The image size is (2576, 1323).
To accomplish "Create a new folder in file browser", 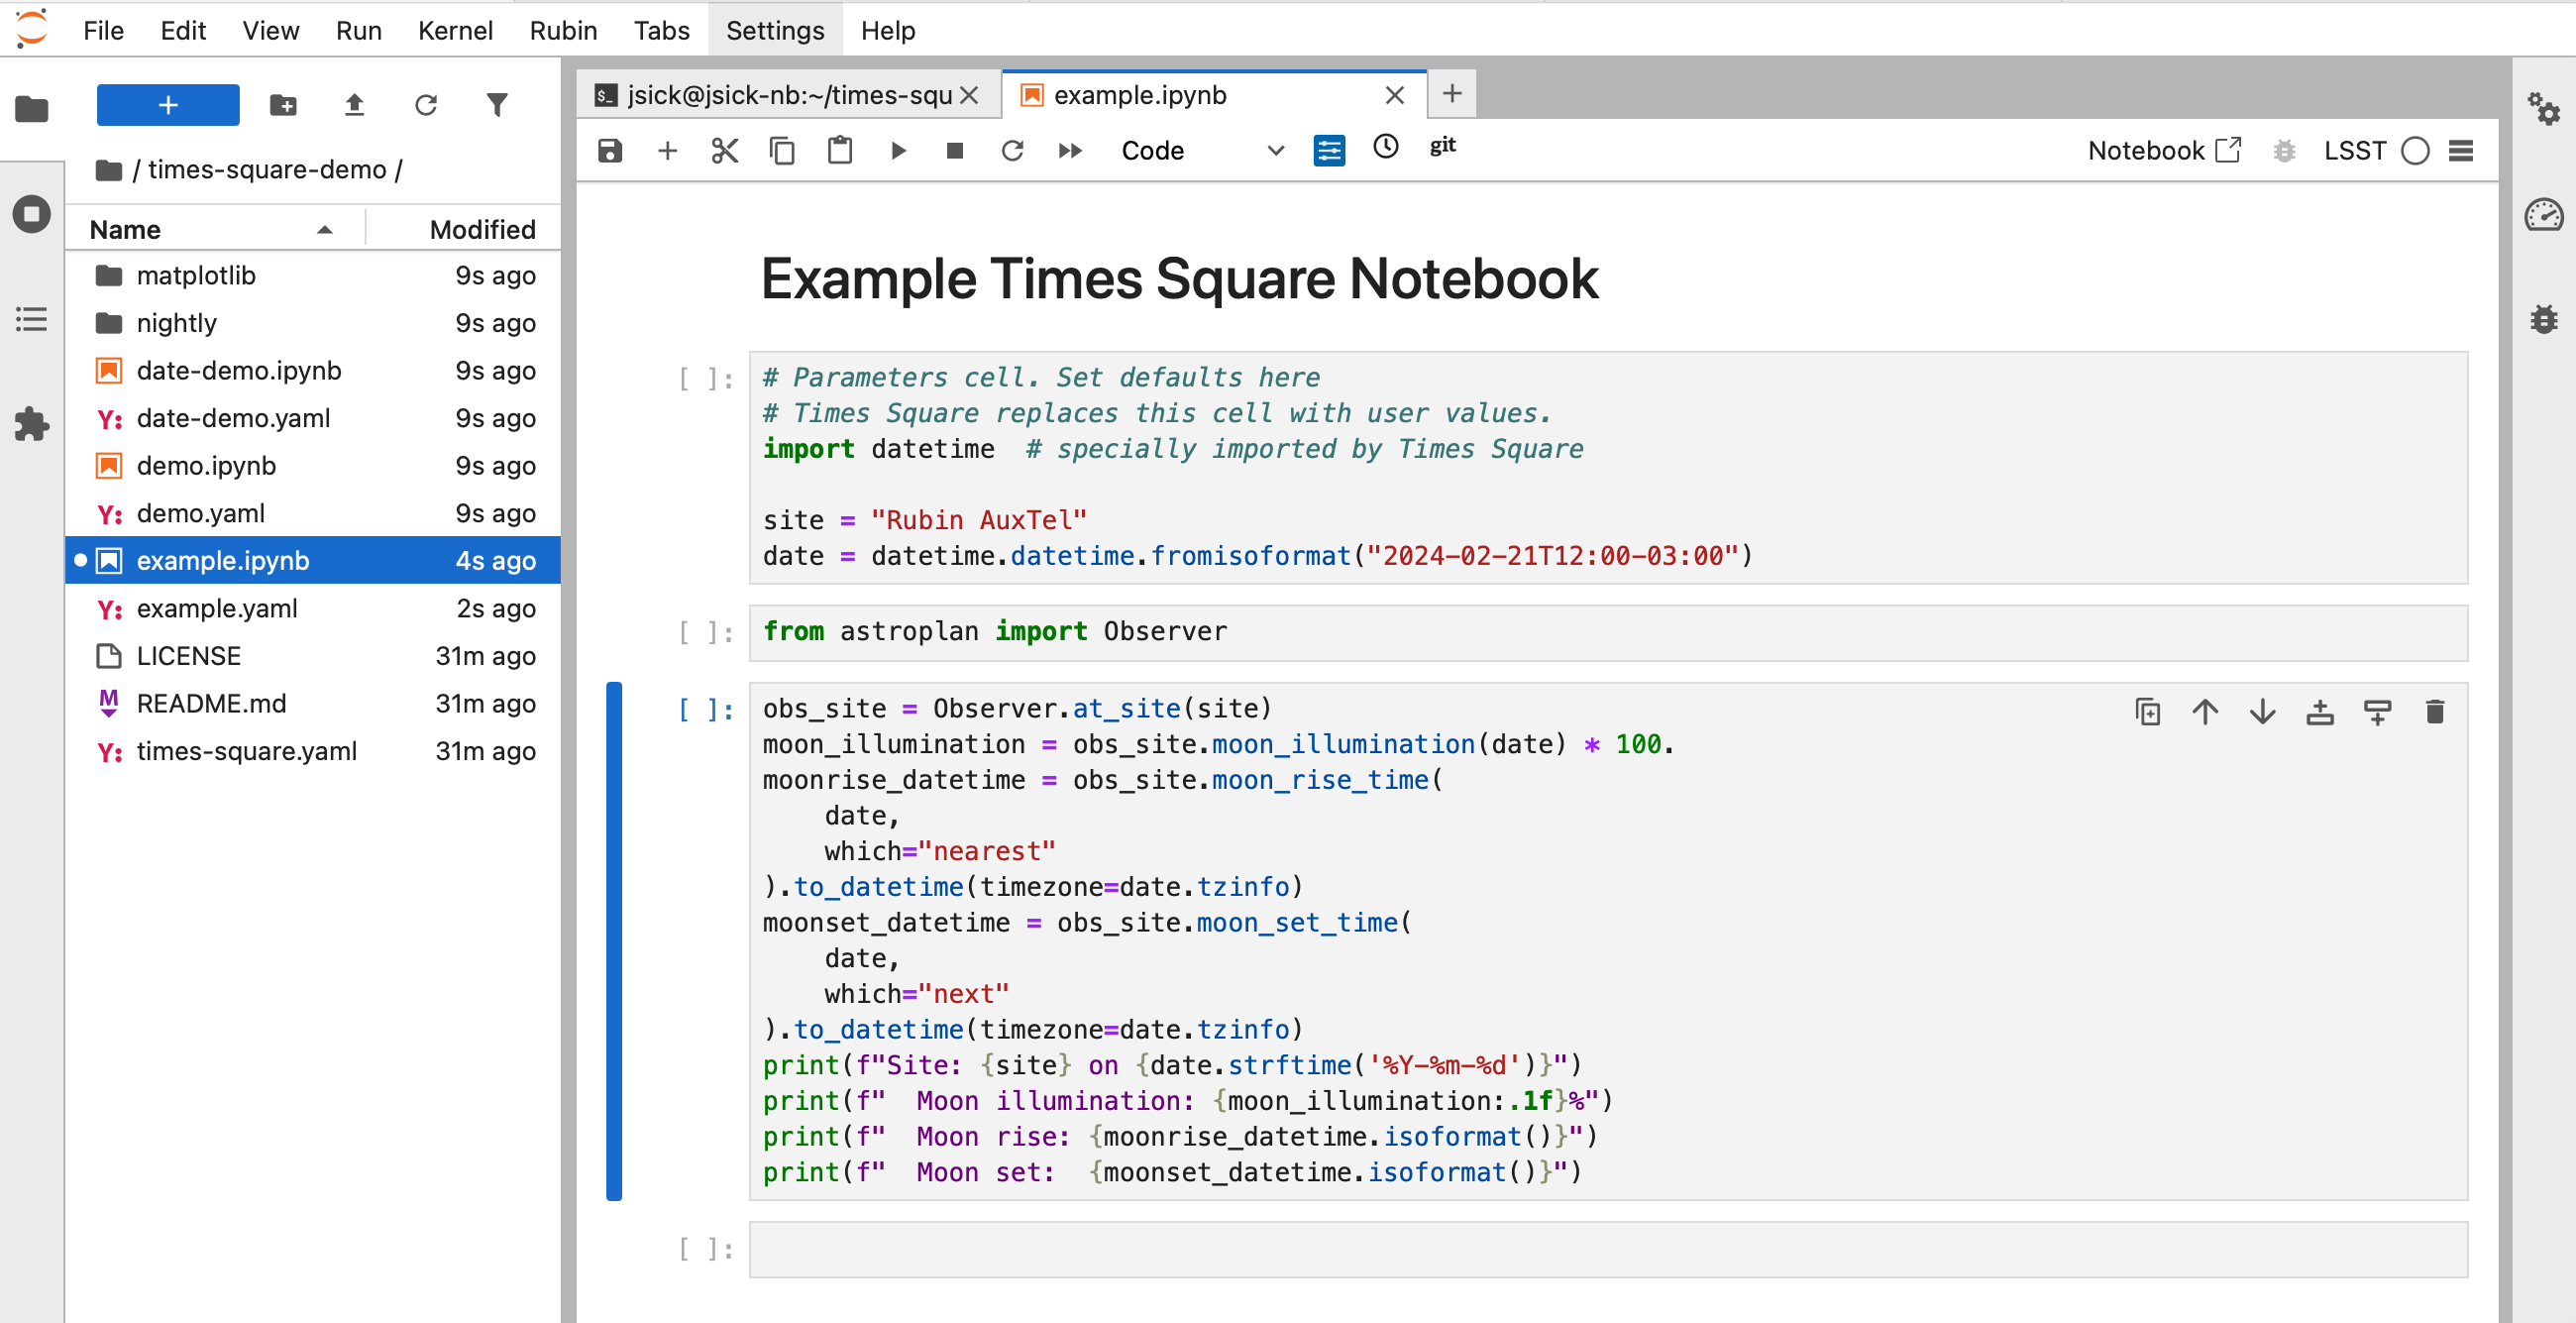I will 283,105.
